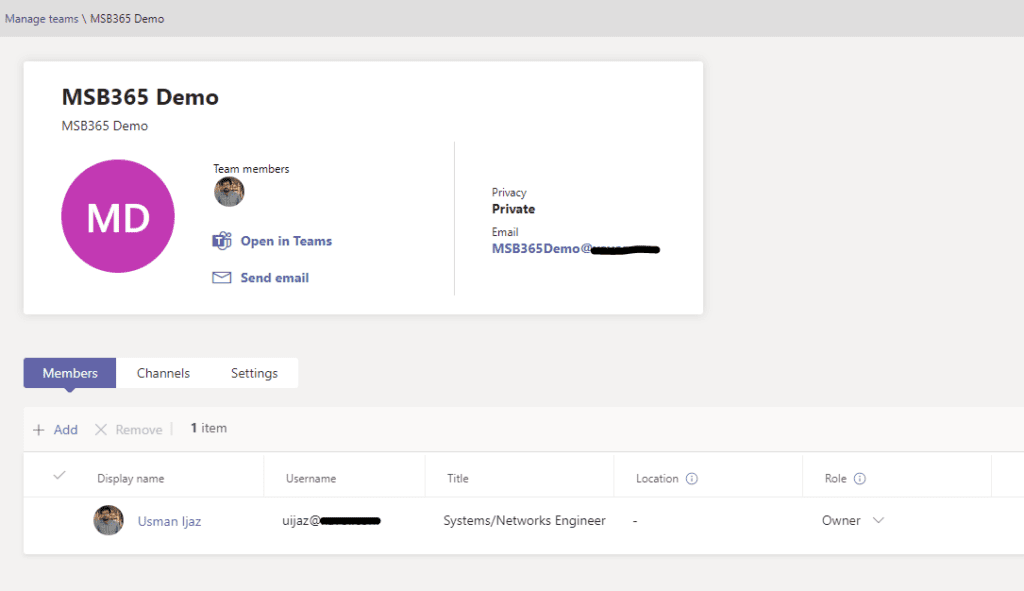The image size is (1024, 591).
Task: Click the envelope icon beside Send email
Action: point(221,278)
